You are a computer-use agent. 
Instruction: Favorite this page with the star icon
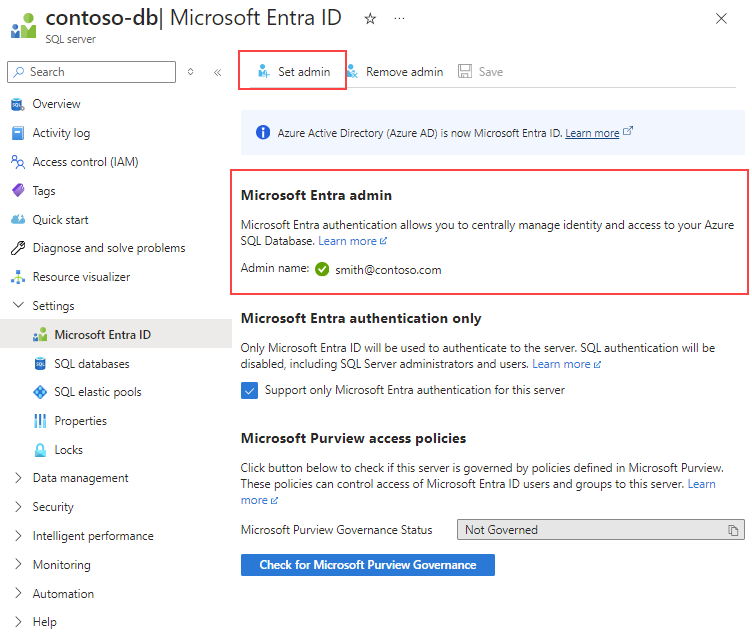tap(370, 19)
